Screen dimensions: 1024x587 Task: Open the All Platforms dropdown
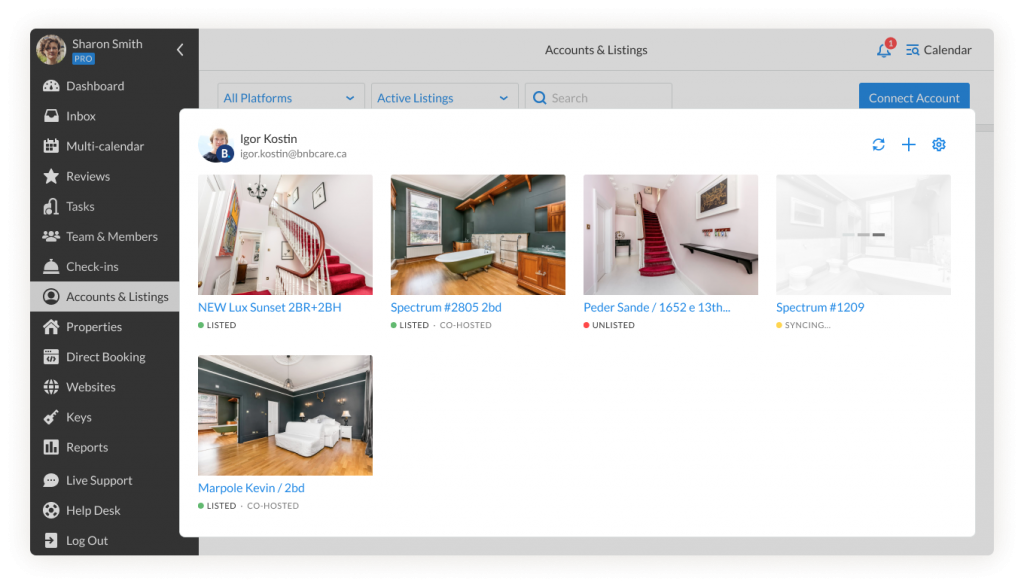(x=290, y=97)
